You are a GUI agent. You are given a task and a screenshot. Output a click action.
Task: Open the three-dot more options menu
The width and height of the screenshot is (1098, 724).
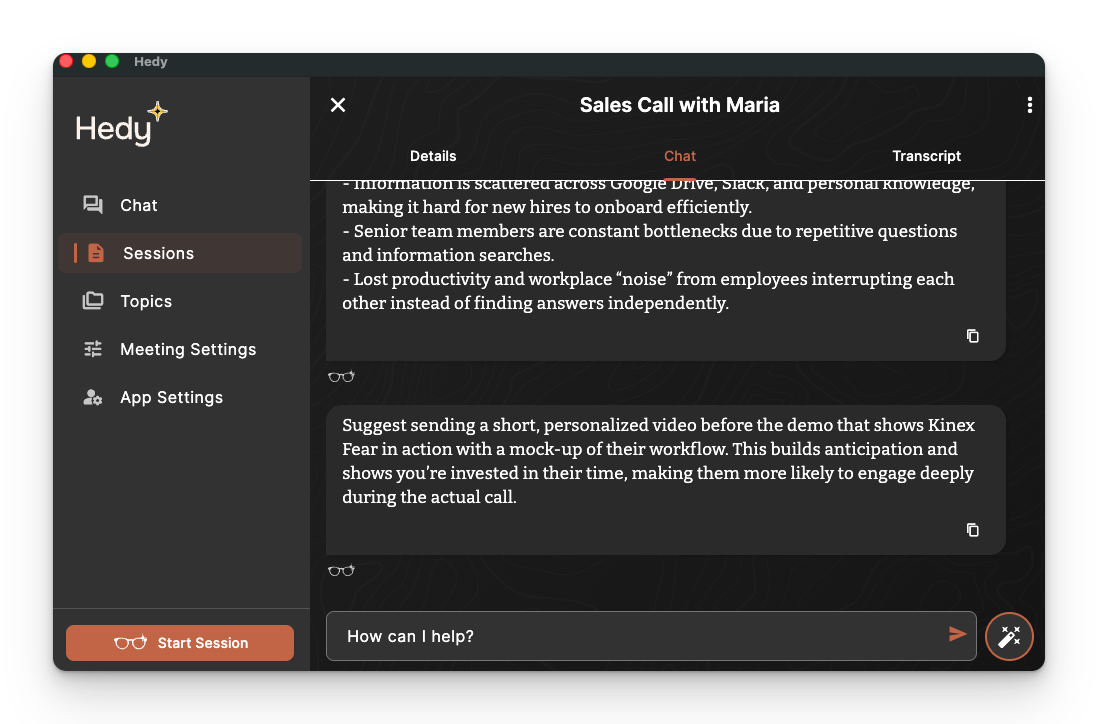pyautogui.click(x=1029, y=105)
